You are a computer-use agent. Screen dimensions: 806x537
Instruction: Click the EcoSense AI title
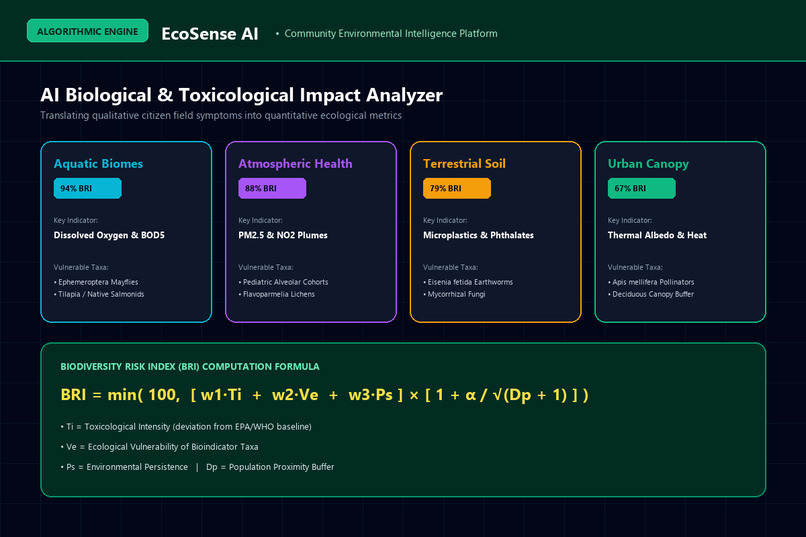click(x=210, y=33)
